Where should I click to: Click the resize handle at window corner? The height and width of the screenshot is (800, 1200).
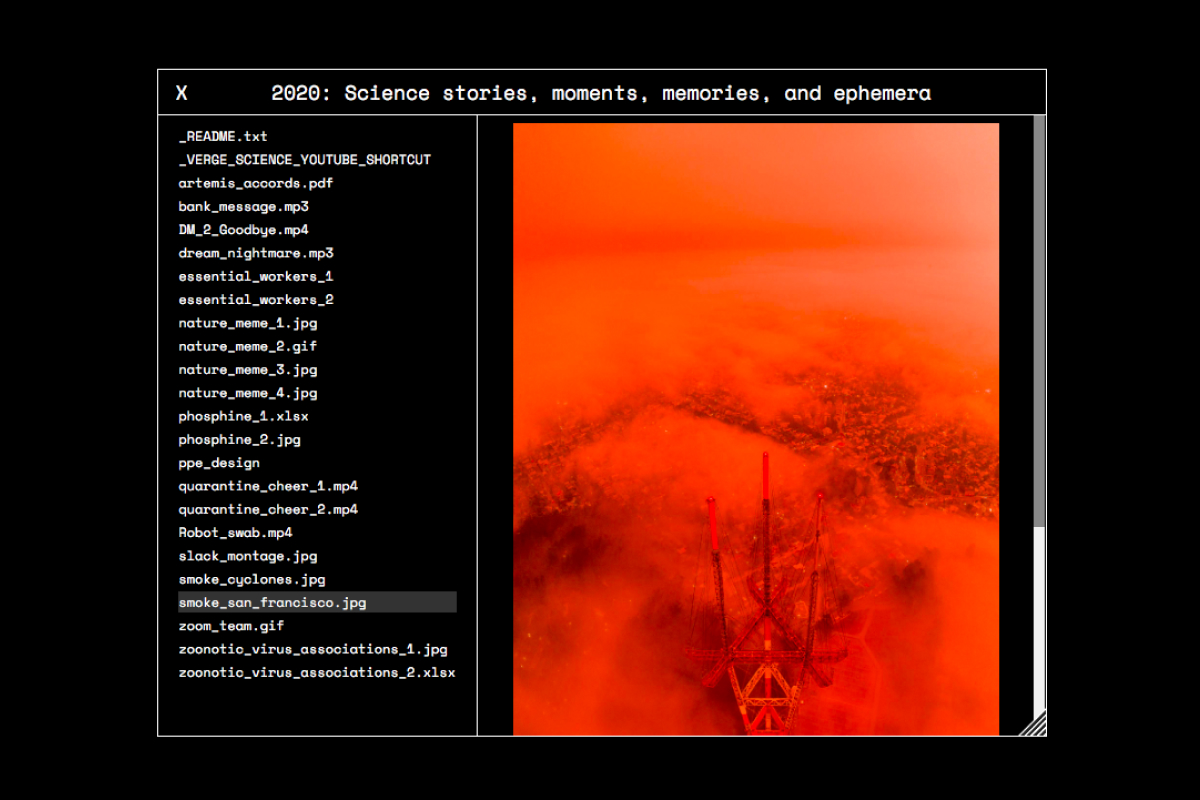[x=1035, y=725]
